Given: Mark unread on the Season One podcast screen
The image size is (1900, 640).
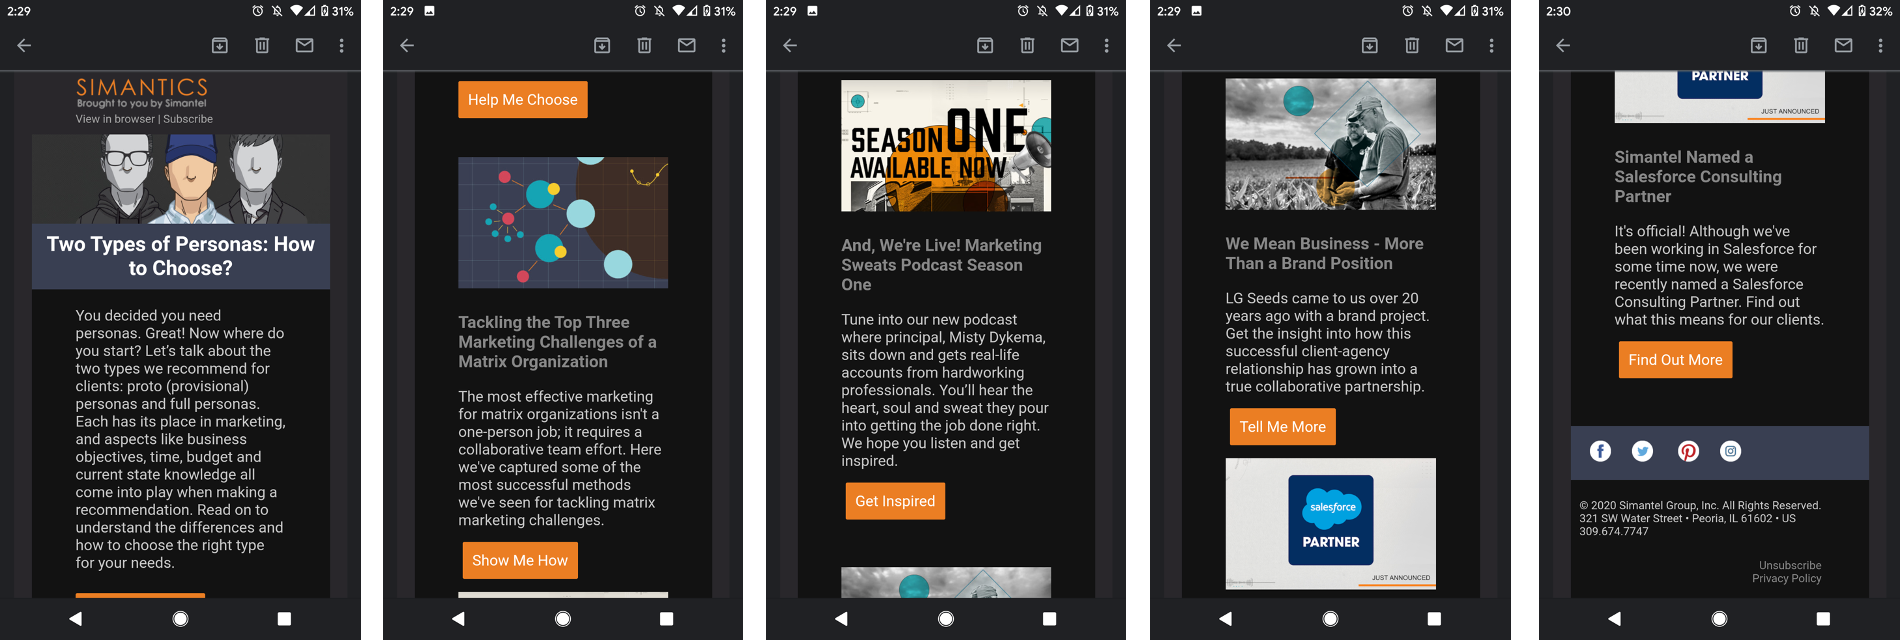Looking at the screenshot, I should [x=1070, y=45].
